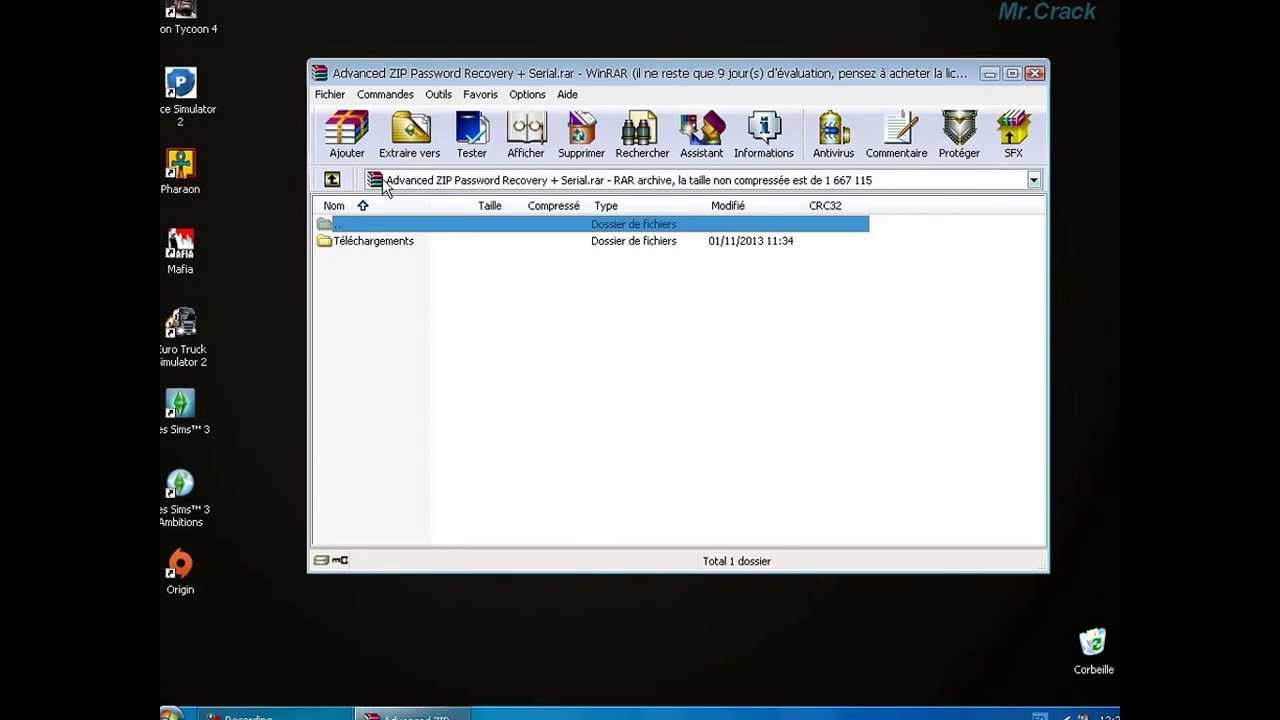1280x720 pixels.
Task: Open the Fichier menu
Action: coord(330,94)
